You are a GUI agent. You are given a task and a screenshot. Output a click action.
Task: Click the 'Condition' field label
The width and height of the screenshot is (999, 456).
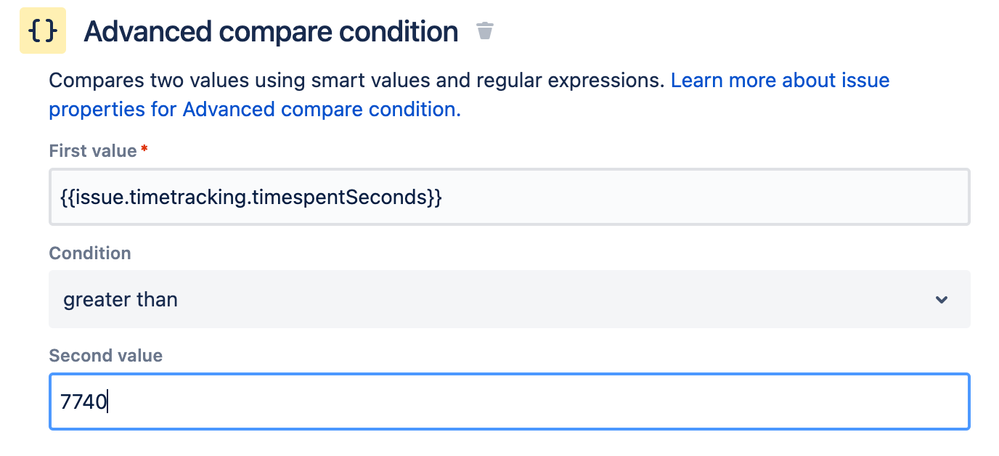pos(90,253)
